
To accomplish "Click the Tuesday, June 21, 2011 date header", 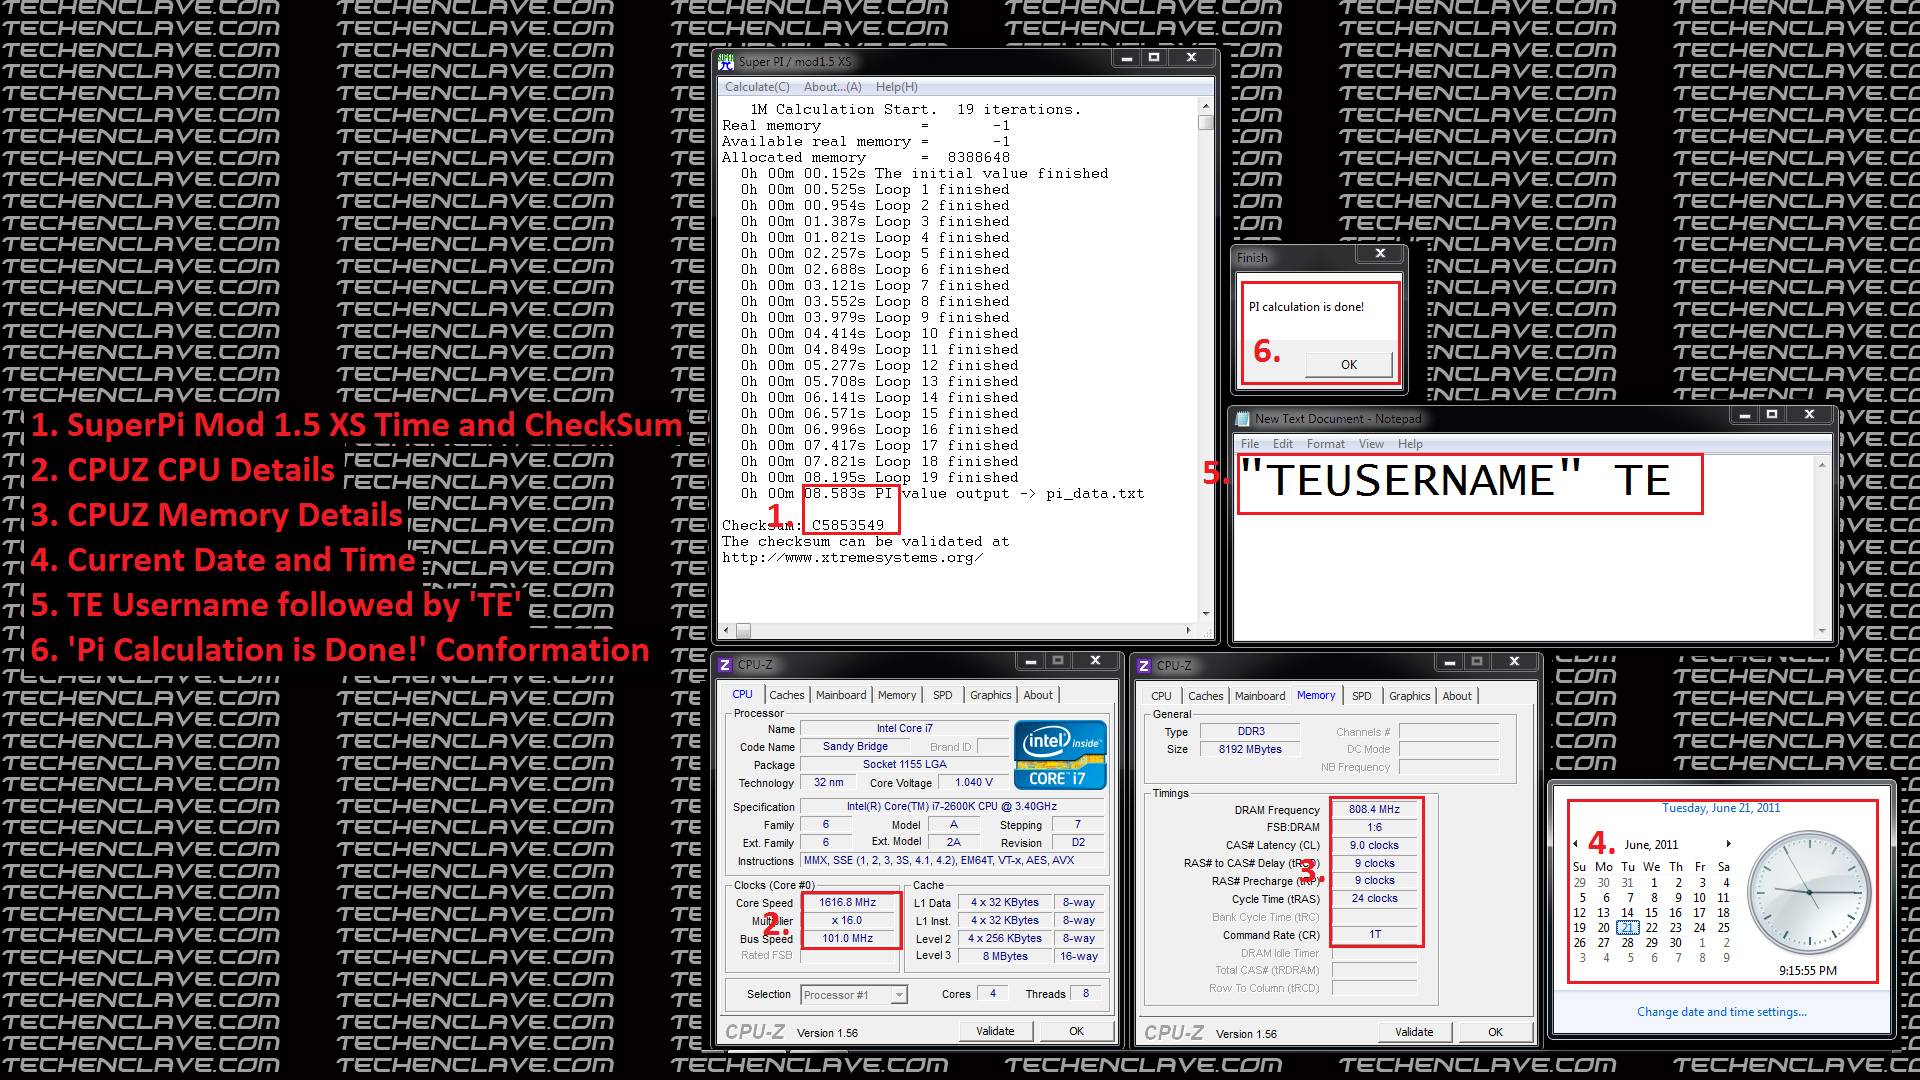I will coord(1721,808).
